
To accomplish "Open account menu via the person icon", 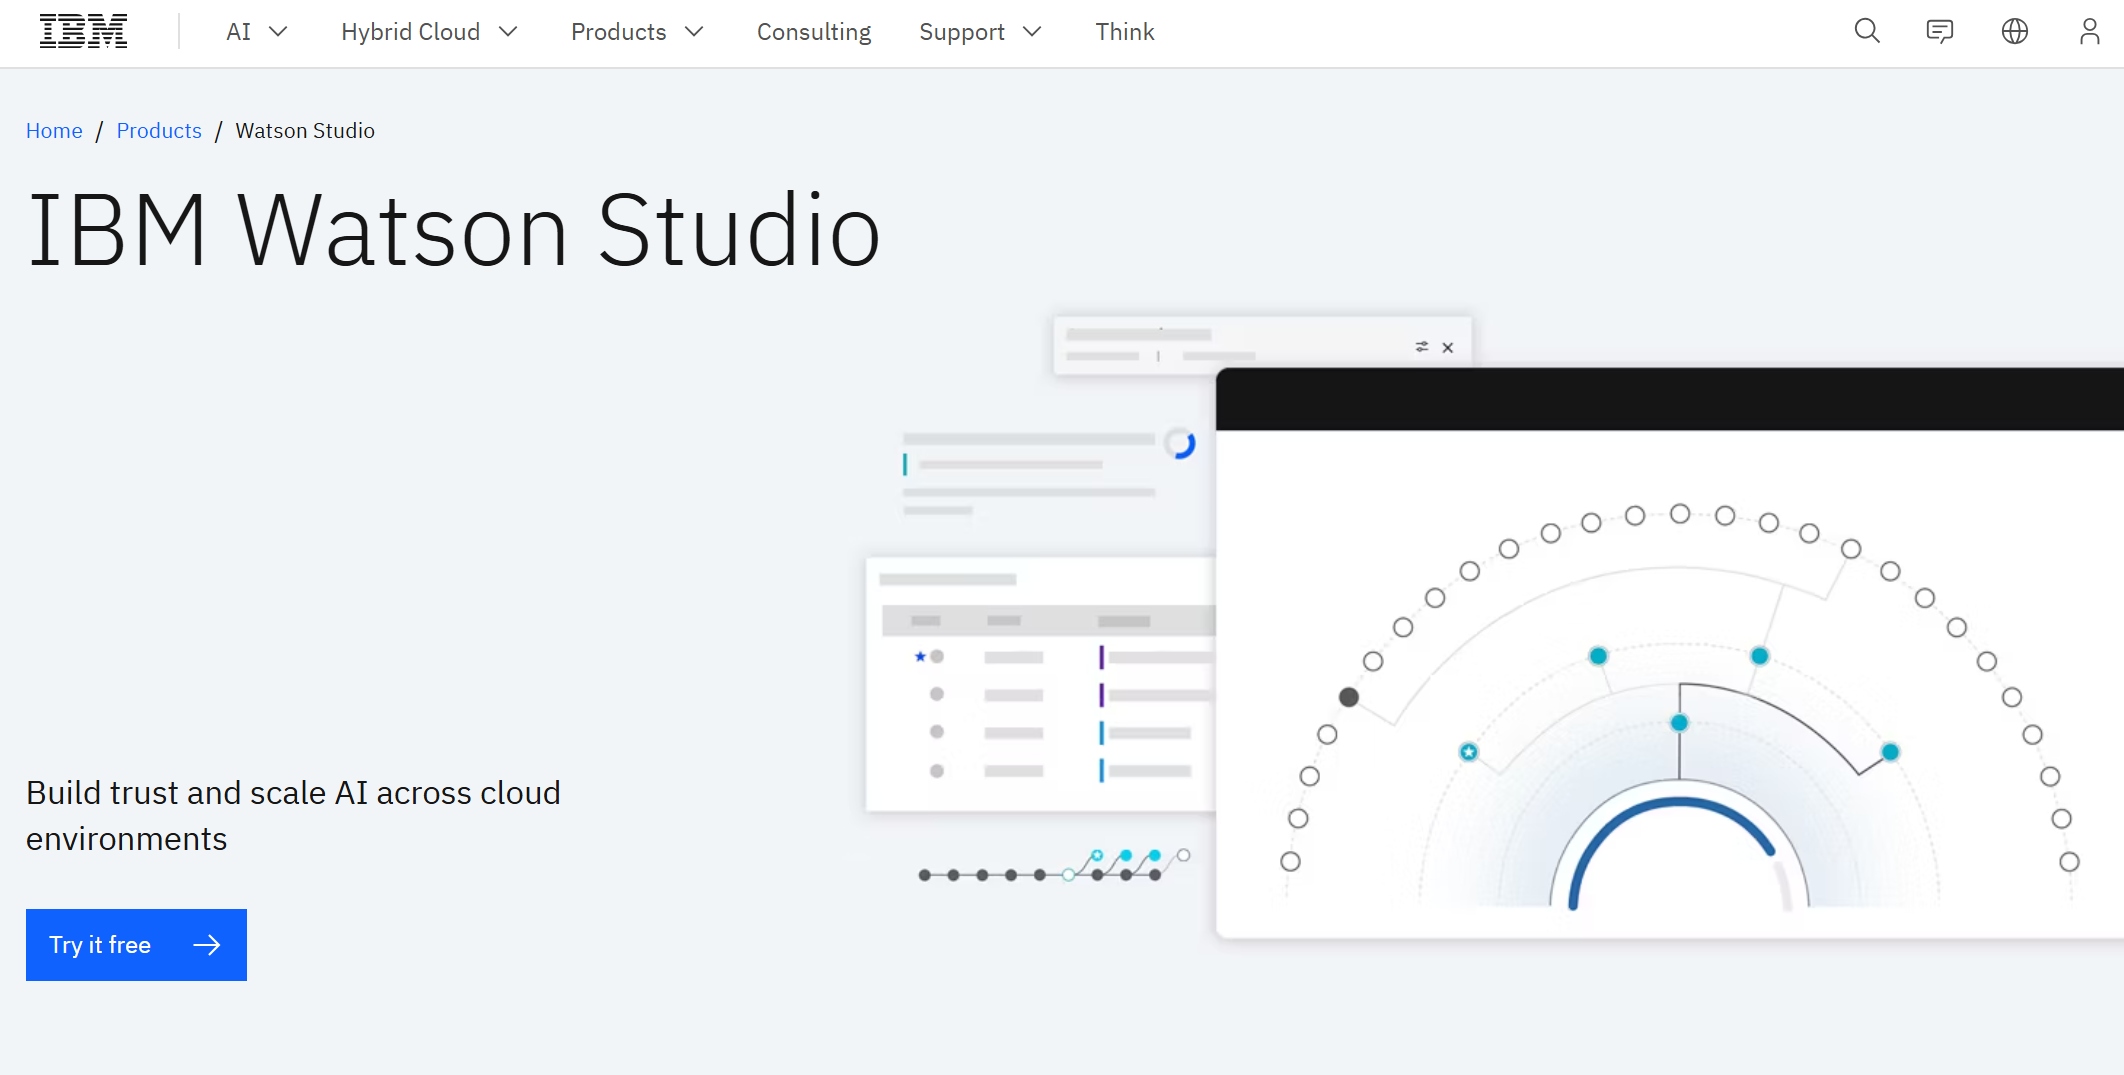I will pos(2089,31).
